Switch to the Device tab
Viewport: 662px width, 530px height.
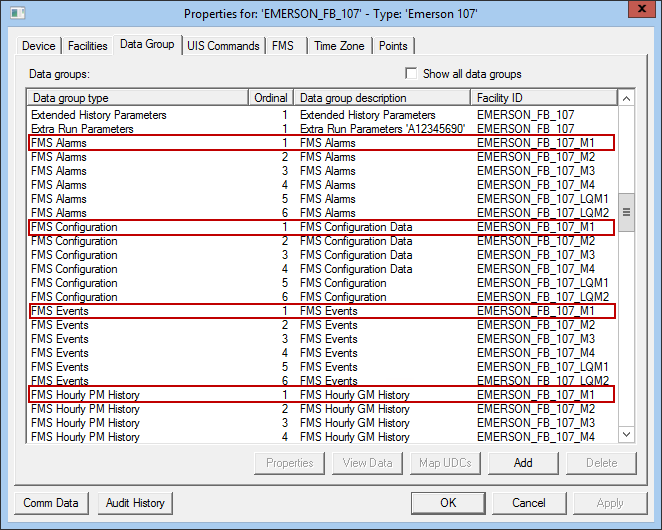39,46
